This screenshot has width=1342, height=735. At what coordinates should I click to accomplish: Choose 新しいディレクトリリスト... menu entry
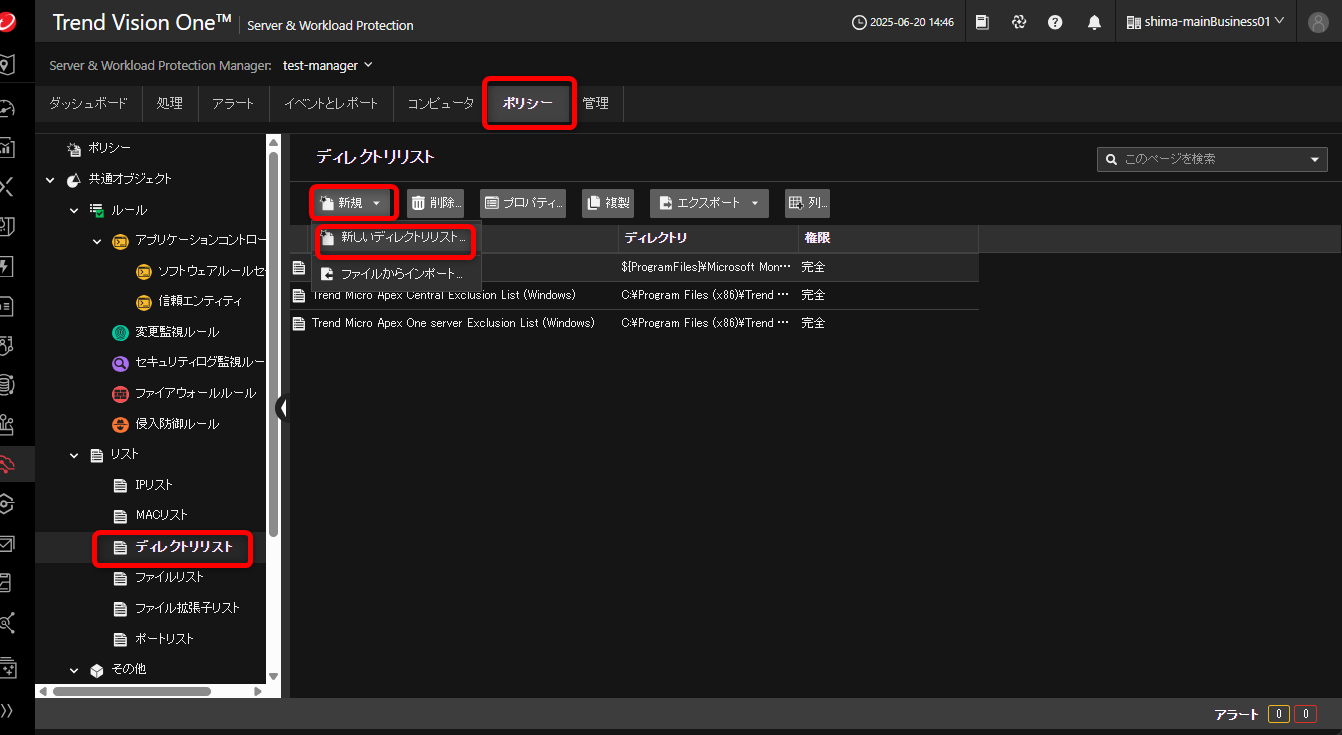pyautogui.click(x=396, y=239)
